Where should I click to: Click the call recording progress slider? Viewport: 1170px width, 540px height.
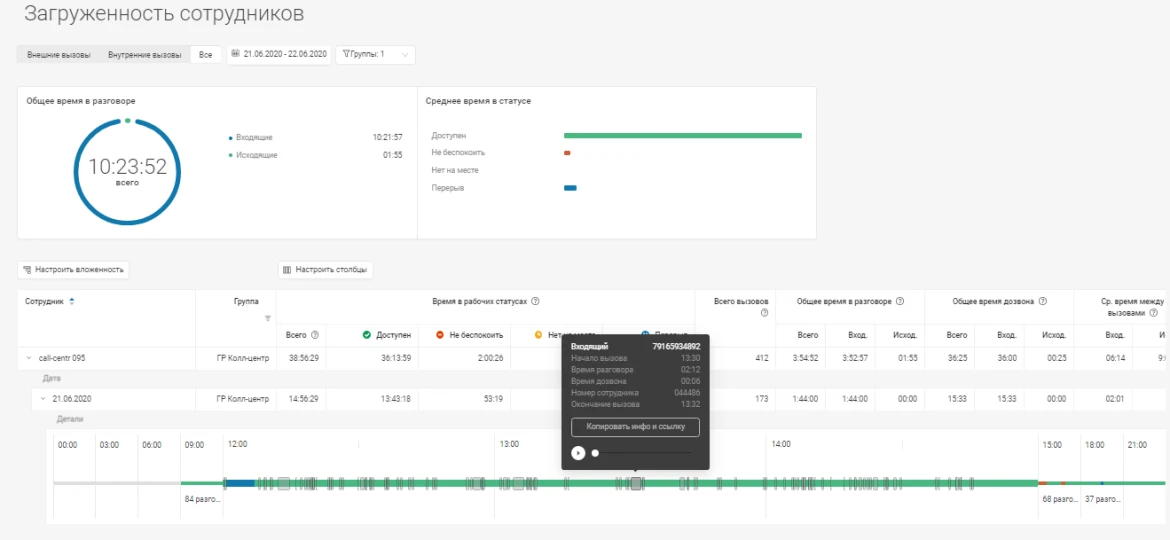[642, 453]
